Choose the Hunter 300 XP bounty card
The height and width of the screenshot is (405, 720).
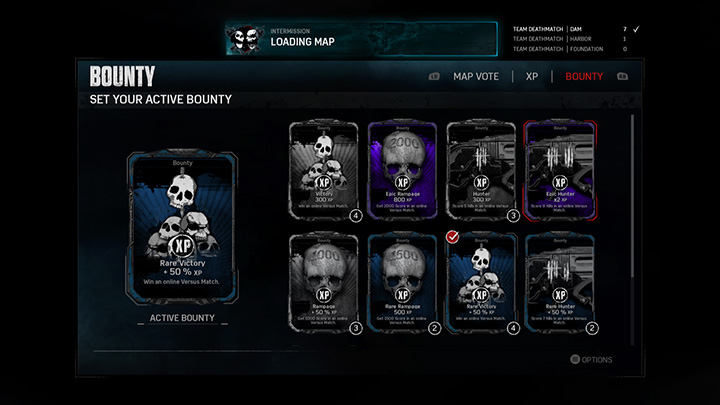[x=481, y=170]
